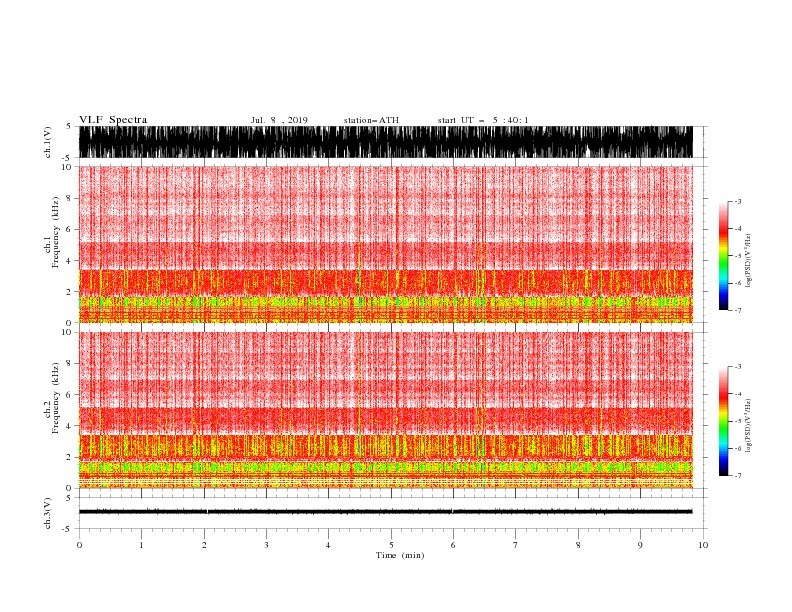Click the ch.1 "Frequency (kHz)" axis label
This screenshot has width=792, height=612.
coord(55,232)
